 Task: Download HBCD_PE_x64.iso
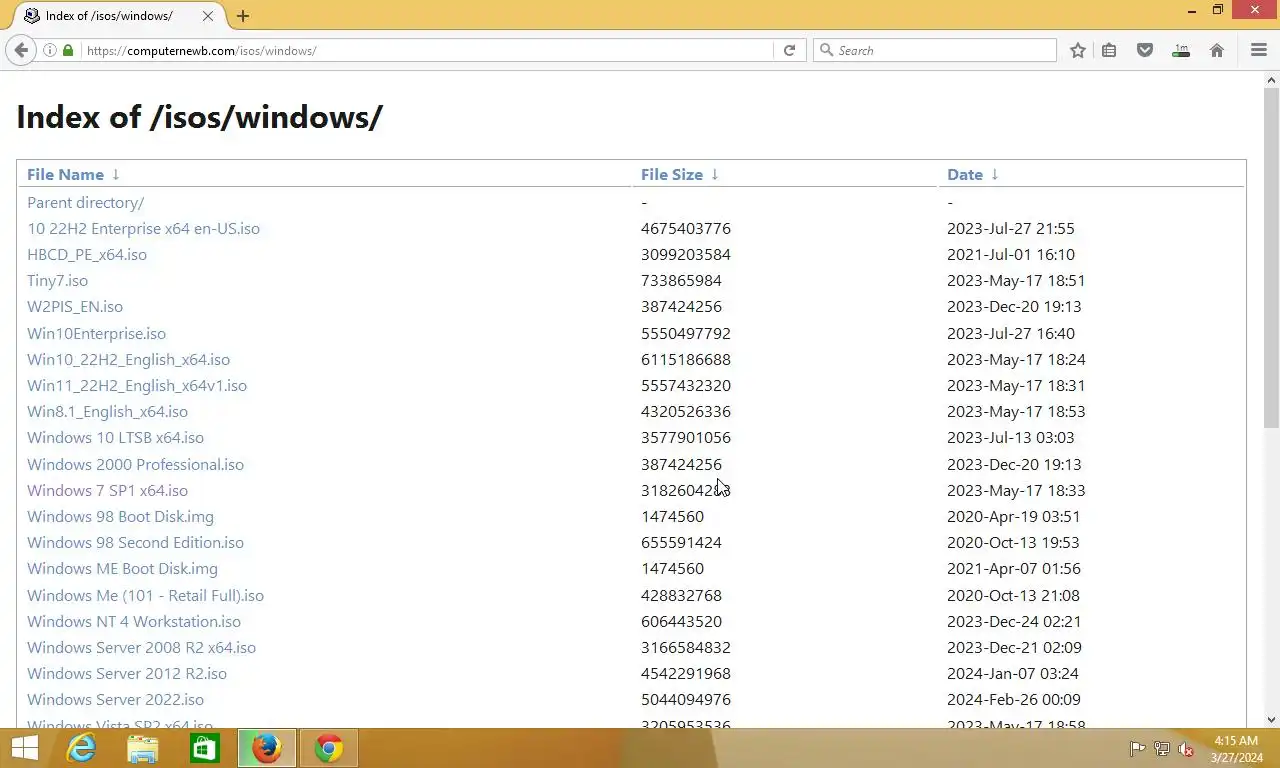coord(87,254)
